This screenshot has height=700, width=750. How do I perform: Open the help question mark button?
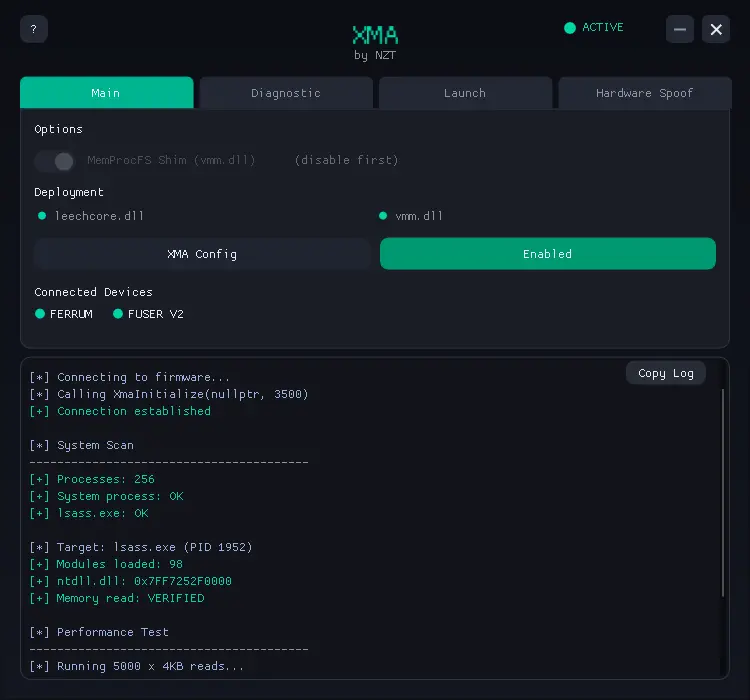[33, 29]
